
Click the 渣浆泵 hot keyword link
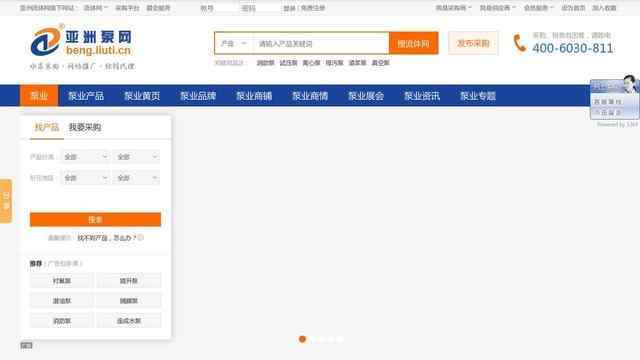[357, 63]
